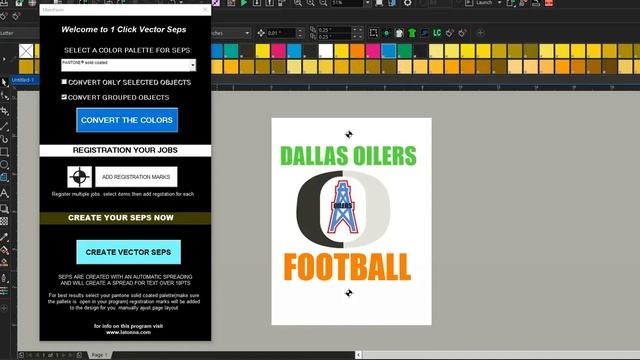Close the MainForm dialog
This screenshot has width=640, height=360.
tap(205, 9)
